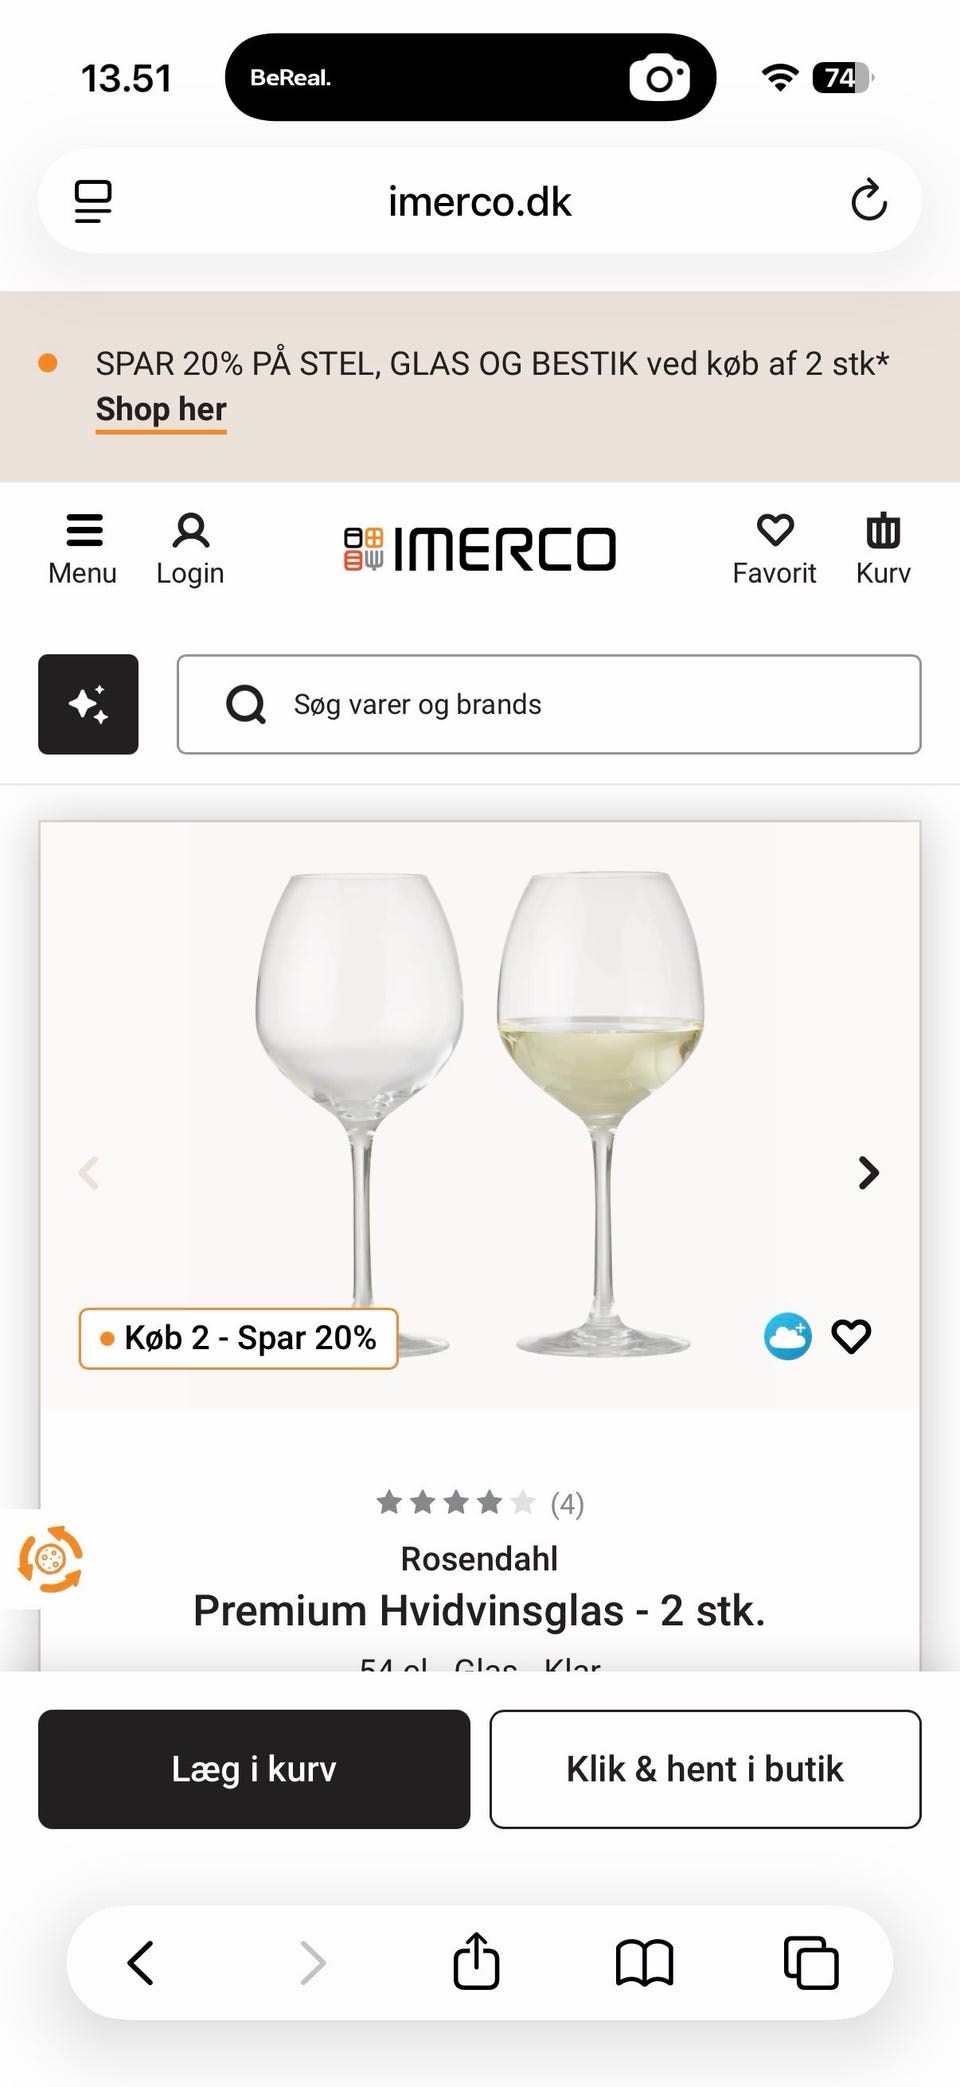
Task: Tap the Safari share button
Action: pos(476,1962)
